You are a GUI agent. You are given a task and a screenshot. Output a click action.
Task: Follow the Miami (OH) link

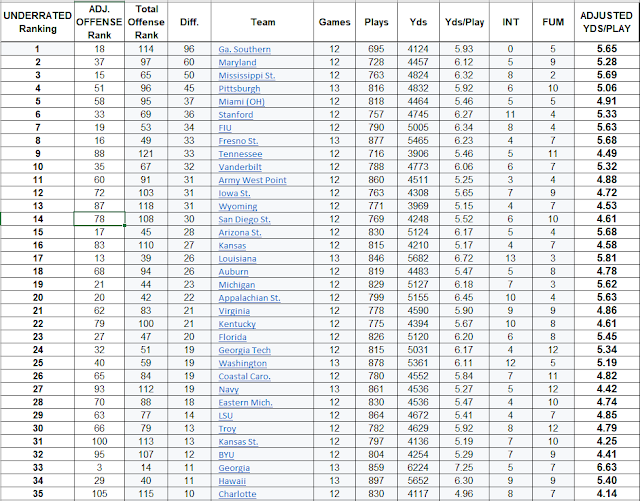241,102
